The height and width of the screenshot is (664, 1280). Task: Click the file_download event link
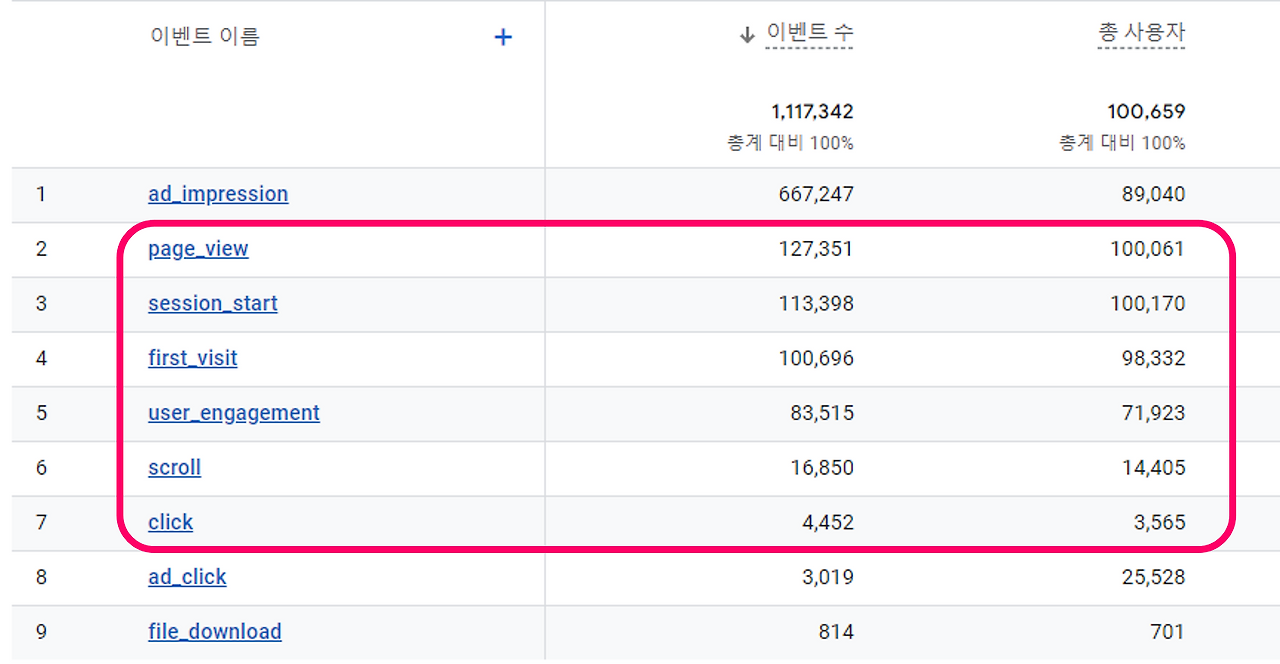pos(214,631)
